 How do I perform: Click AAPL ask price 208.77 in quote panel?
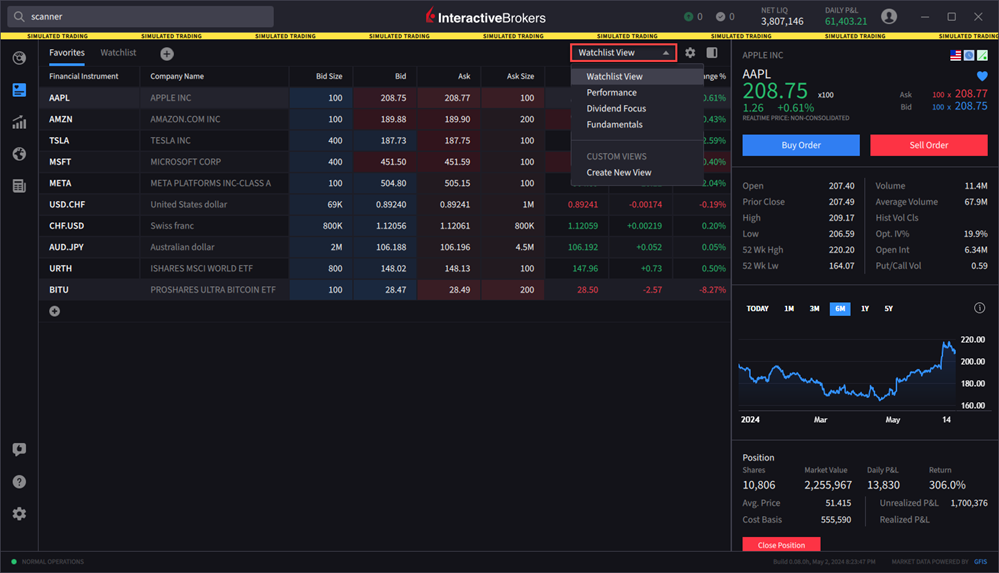pyautogui.click(x=971, y=94)
